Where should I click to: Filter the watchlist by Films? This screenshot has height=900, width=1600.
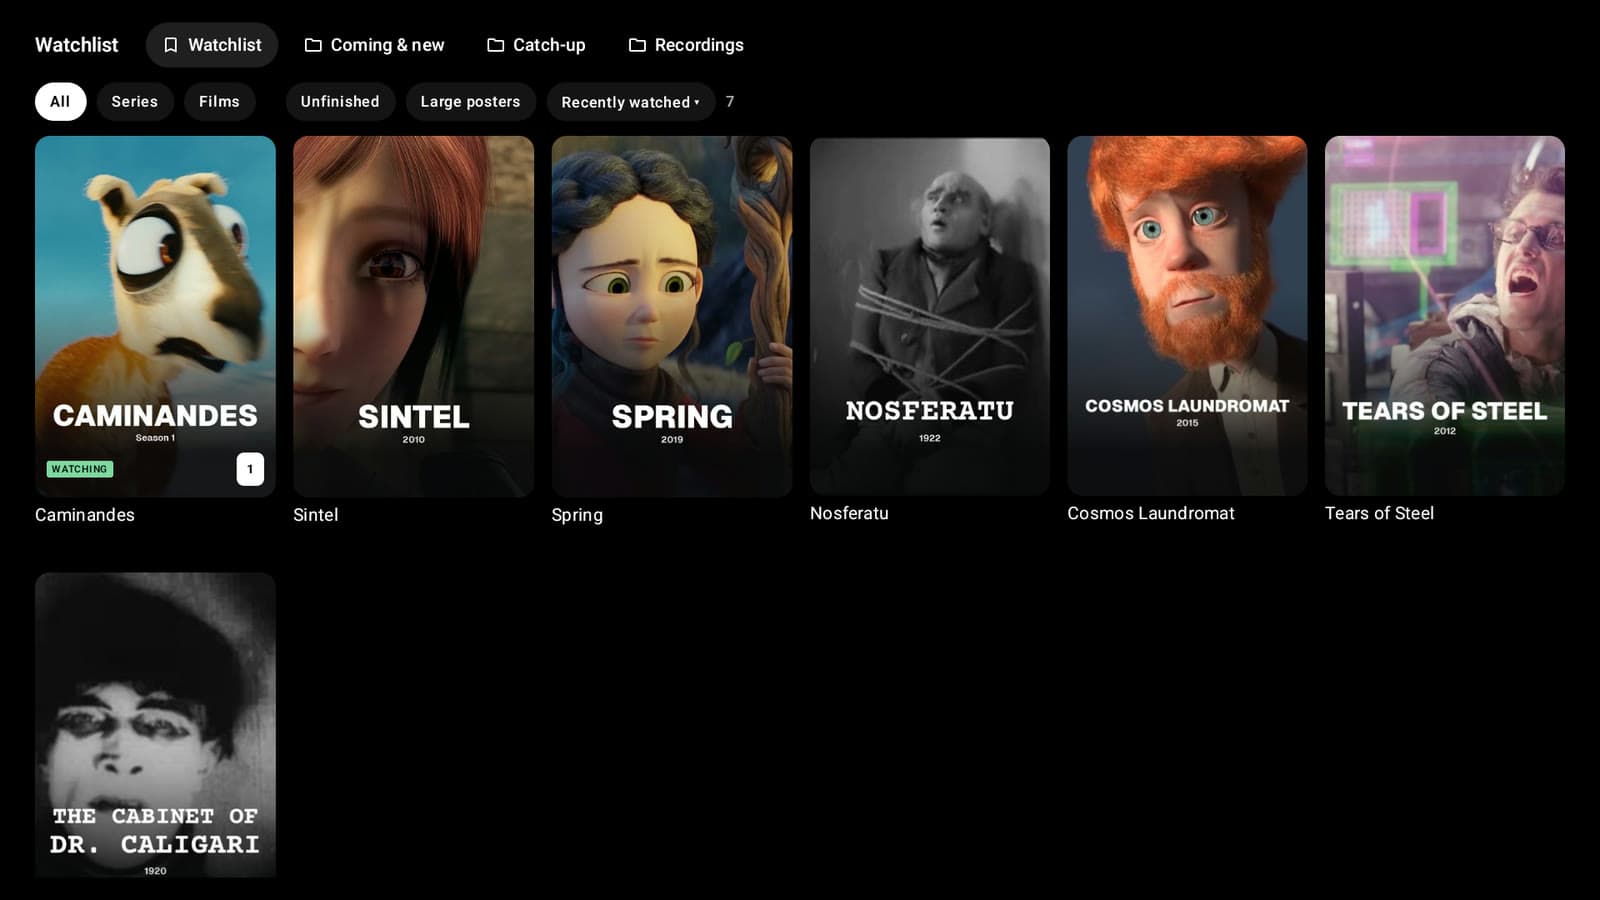click(x=219, y=102)
